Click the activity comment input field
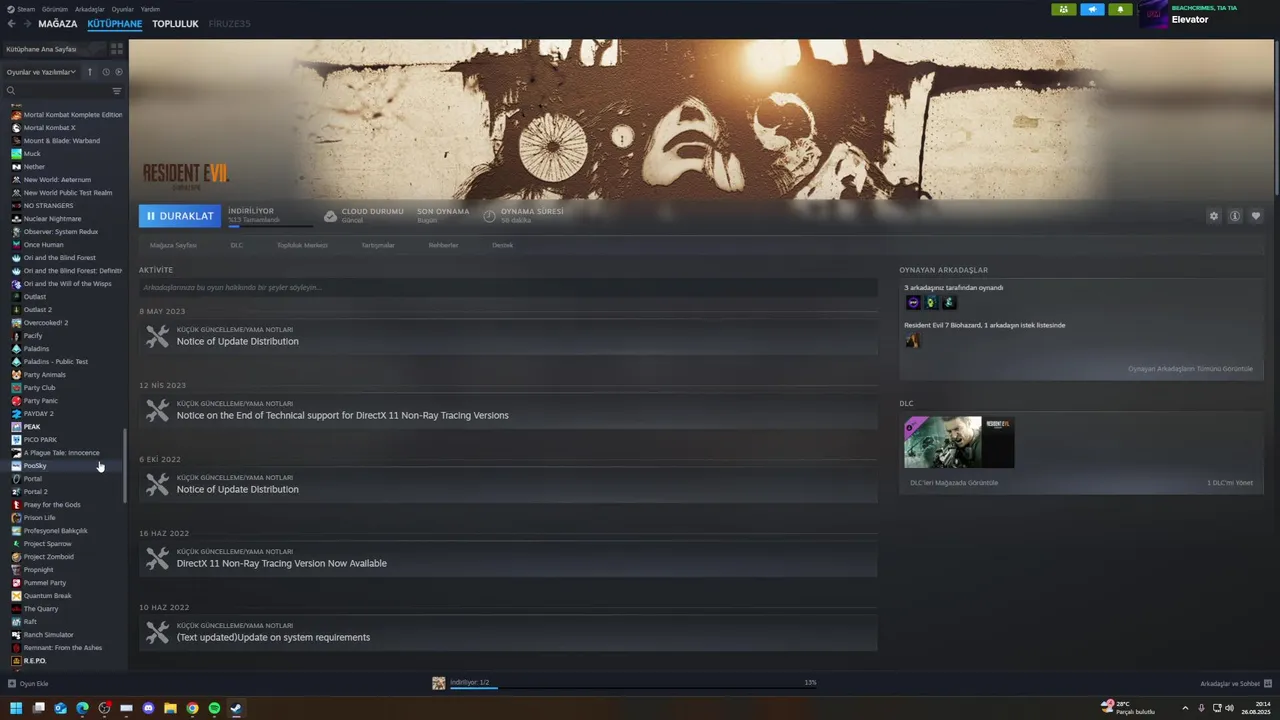This screenshot has width=1280, height=720. click(508, 287)
